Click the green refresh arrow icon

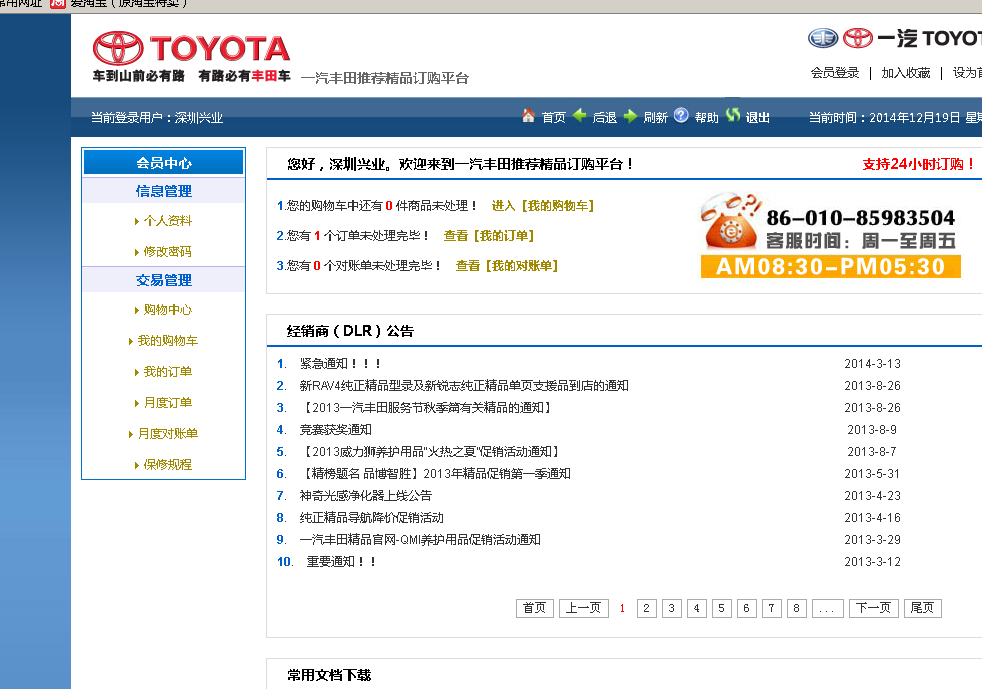click(630, 116)
